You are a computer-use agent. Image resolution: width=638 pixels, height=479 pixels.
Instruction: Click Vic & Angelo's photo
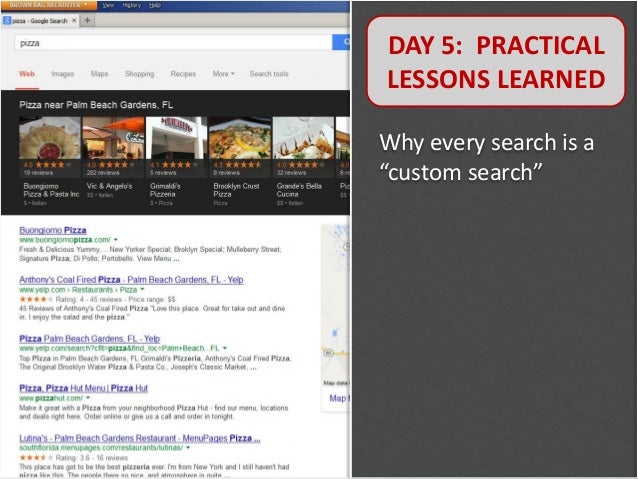[x=113, y=138]
